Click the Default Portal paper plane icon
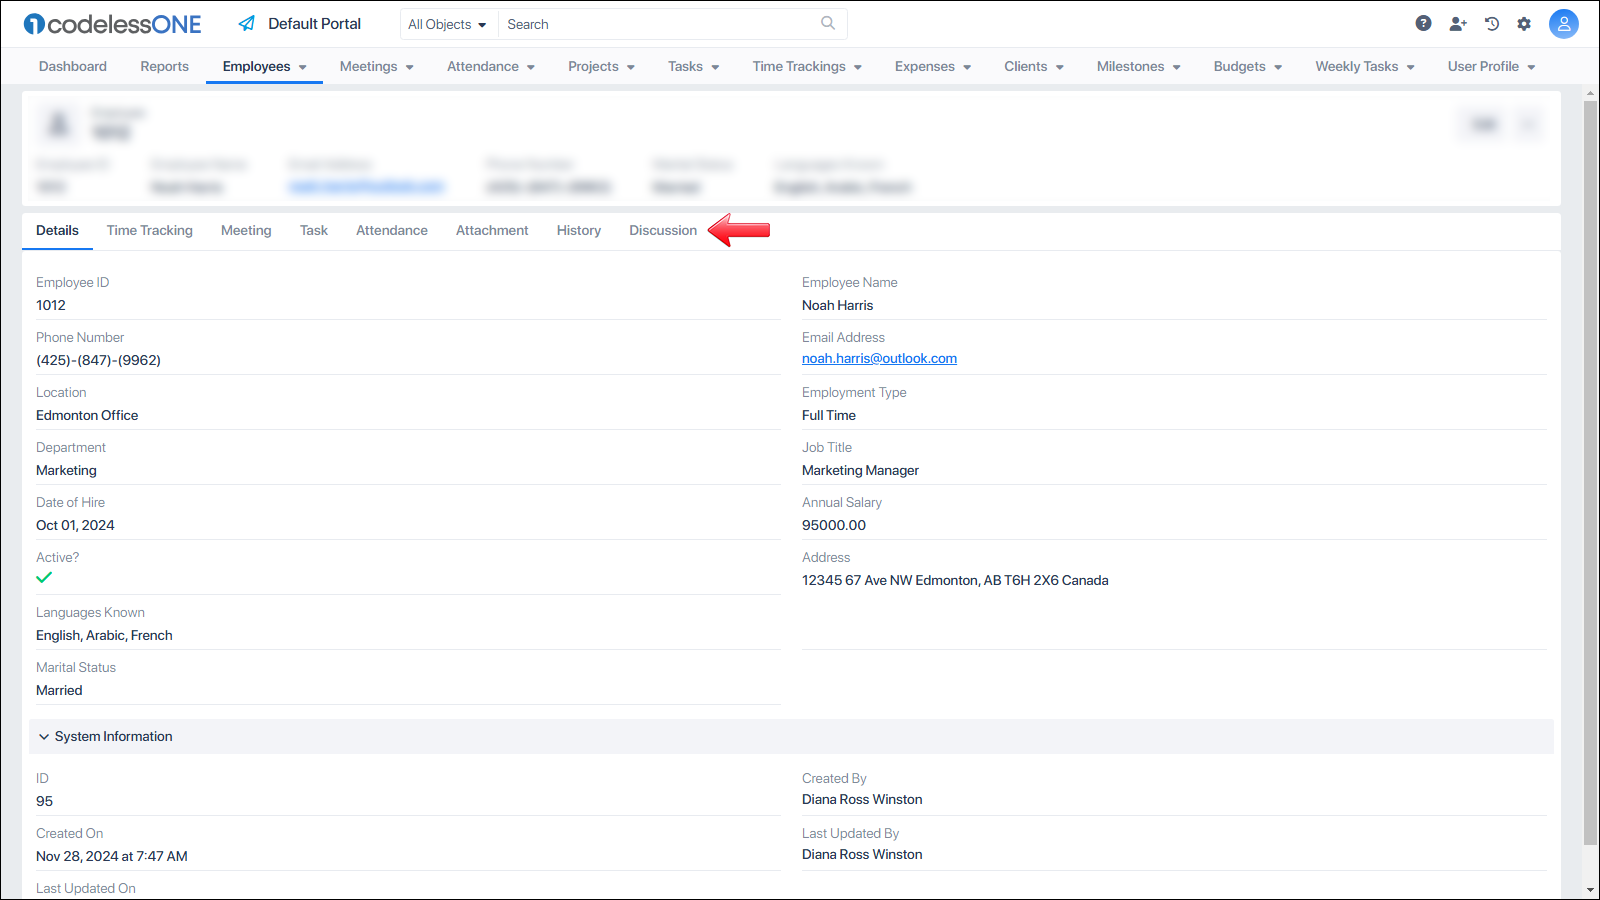Viewport: 1600px width, 900px height. [x=247, y=23]
